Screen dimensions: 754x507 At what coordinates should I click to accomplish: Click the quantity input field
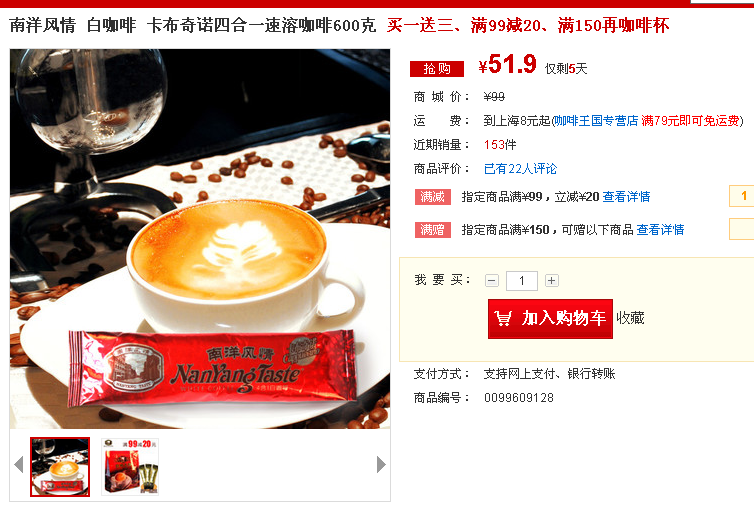tap(522, 280)
